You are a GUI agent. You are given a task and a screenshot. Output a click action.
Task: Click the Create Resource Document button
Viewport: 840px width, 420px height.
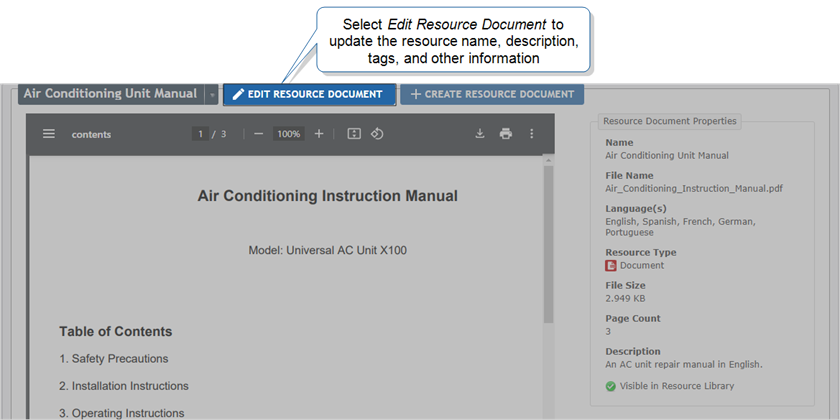(492, 94)
